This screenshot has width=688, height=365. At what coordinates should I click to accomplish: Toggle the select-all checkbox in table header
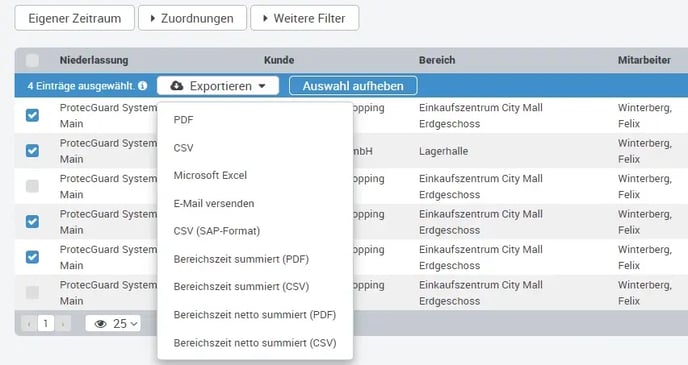(x=32, y=60)
